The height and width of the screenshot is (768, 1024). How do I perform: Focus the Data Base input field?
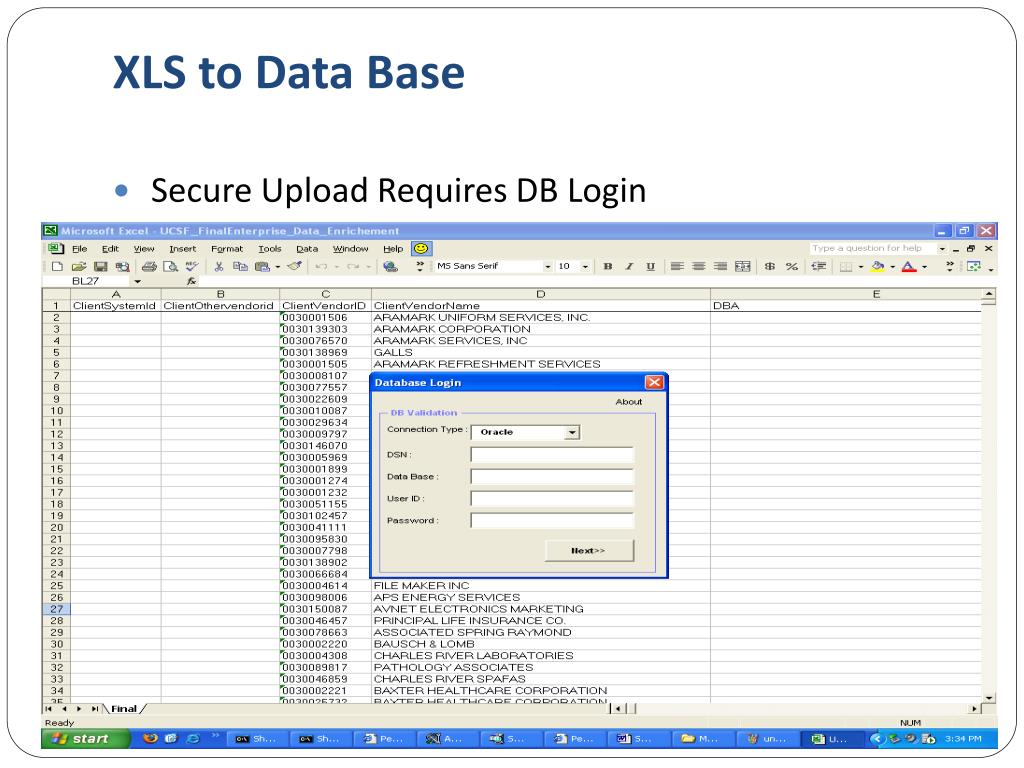coord(552,477)
